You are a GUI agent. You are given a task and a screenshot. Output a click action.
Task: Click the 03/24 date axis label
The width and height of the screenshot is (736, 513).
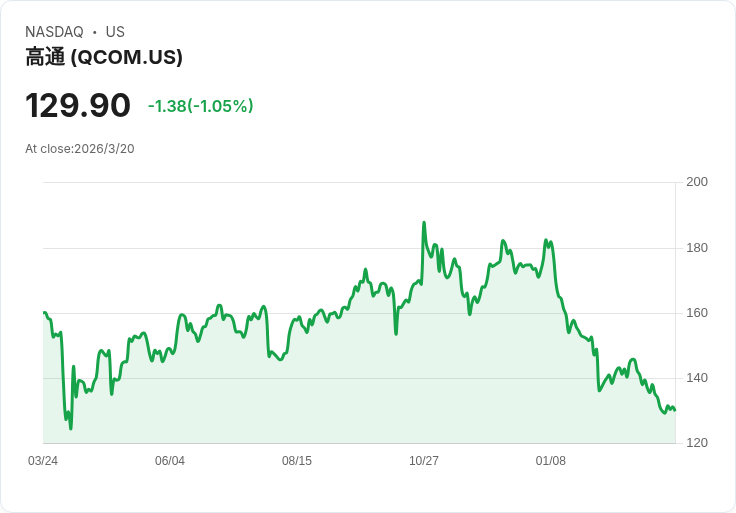coord(43,461)
